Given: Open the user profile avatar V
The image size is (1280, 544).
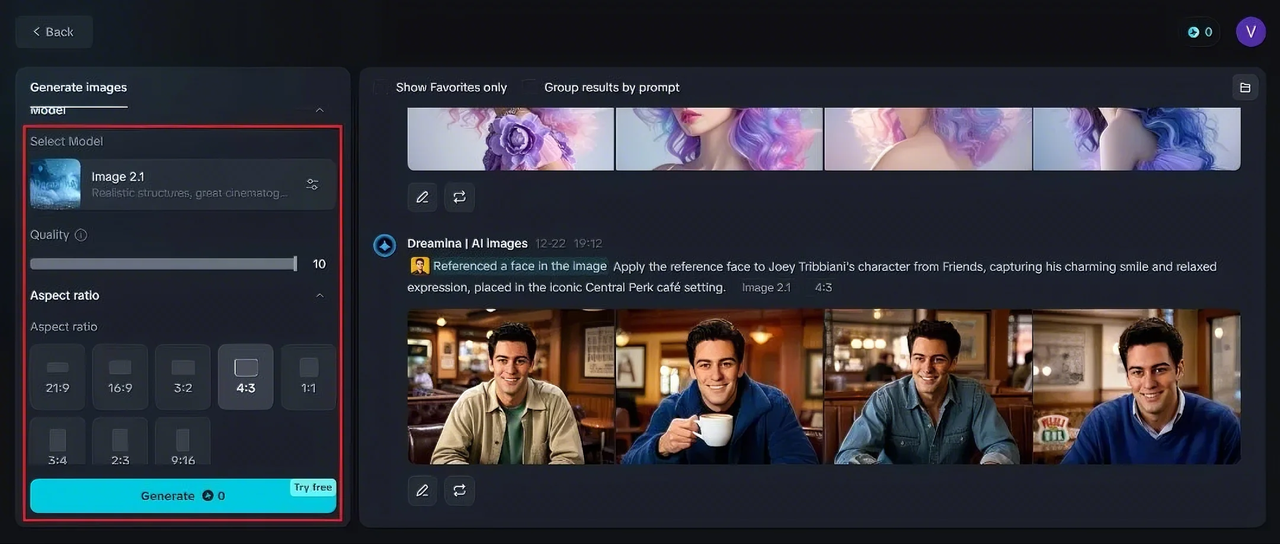Looking at the screenshot, I should [x=1251, y=32].
